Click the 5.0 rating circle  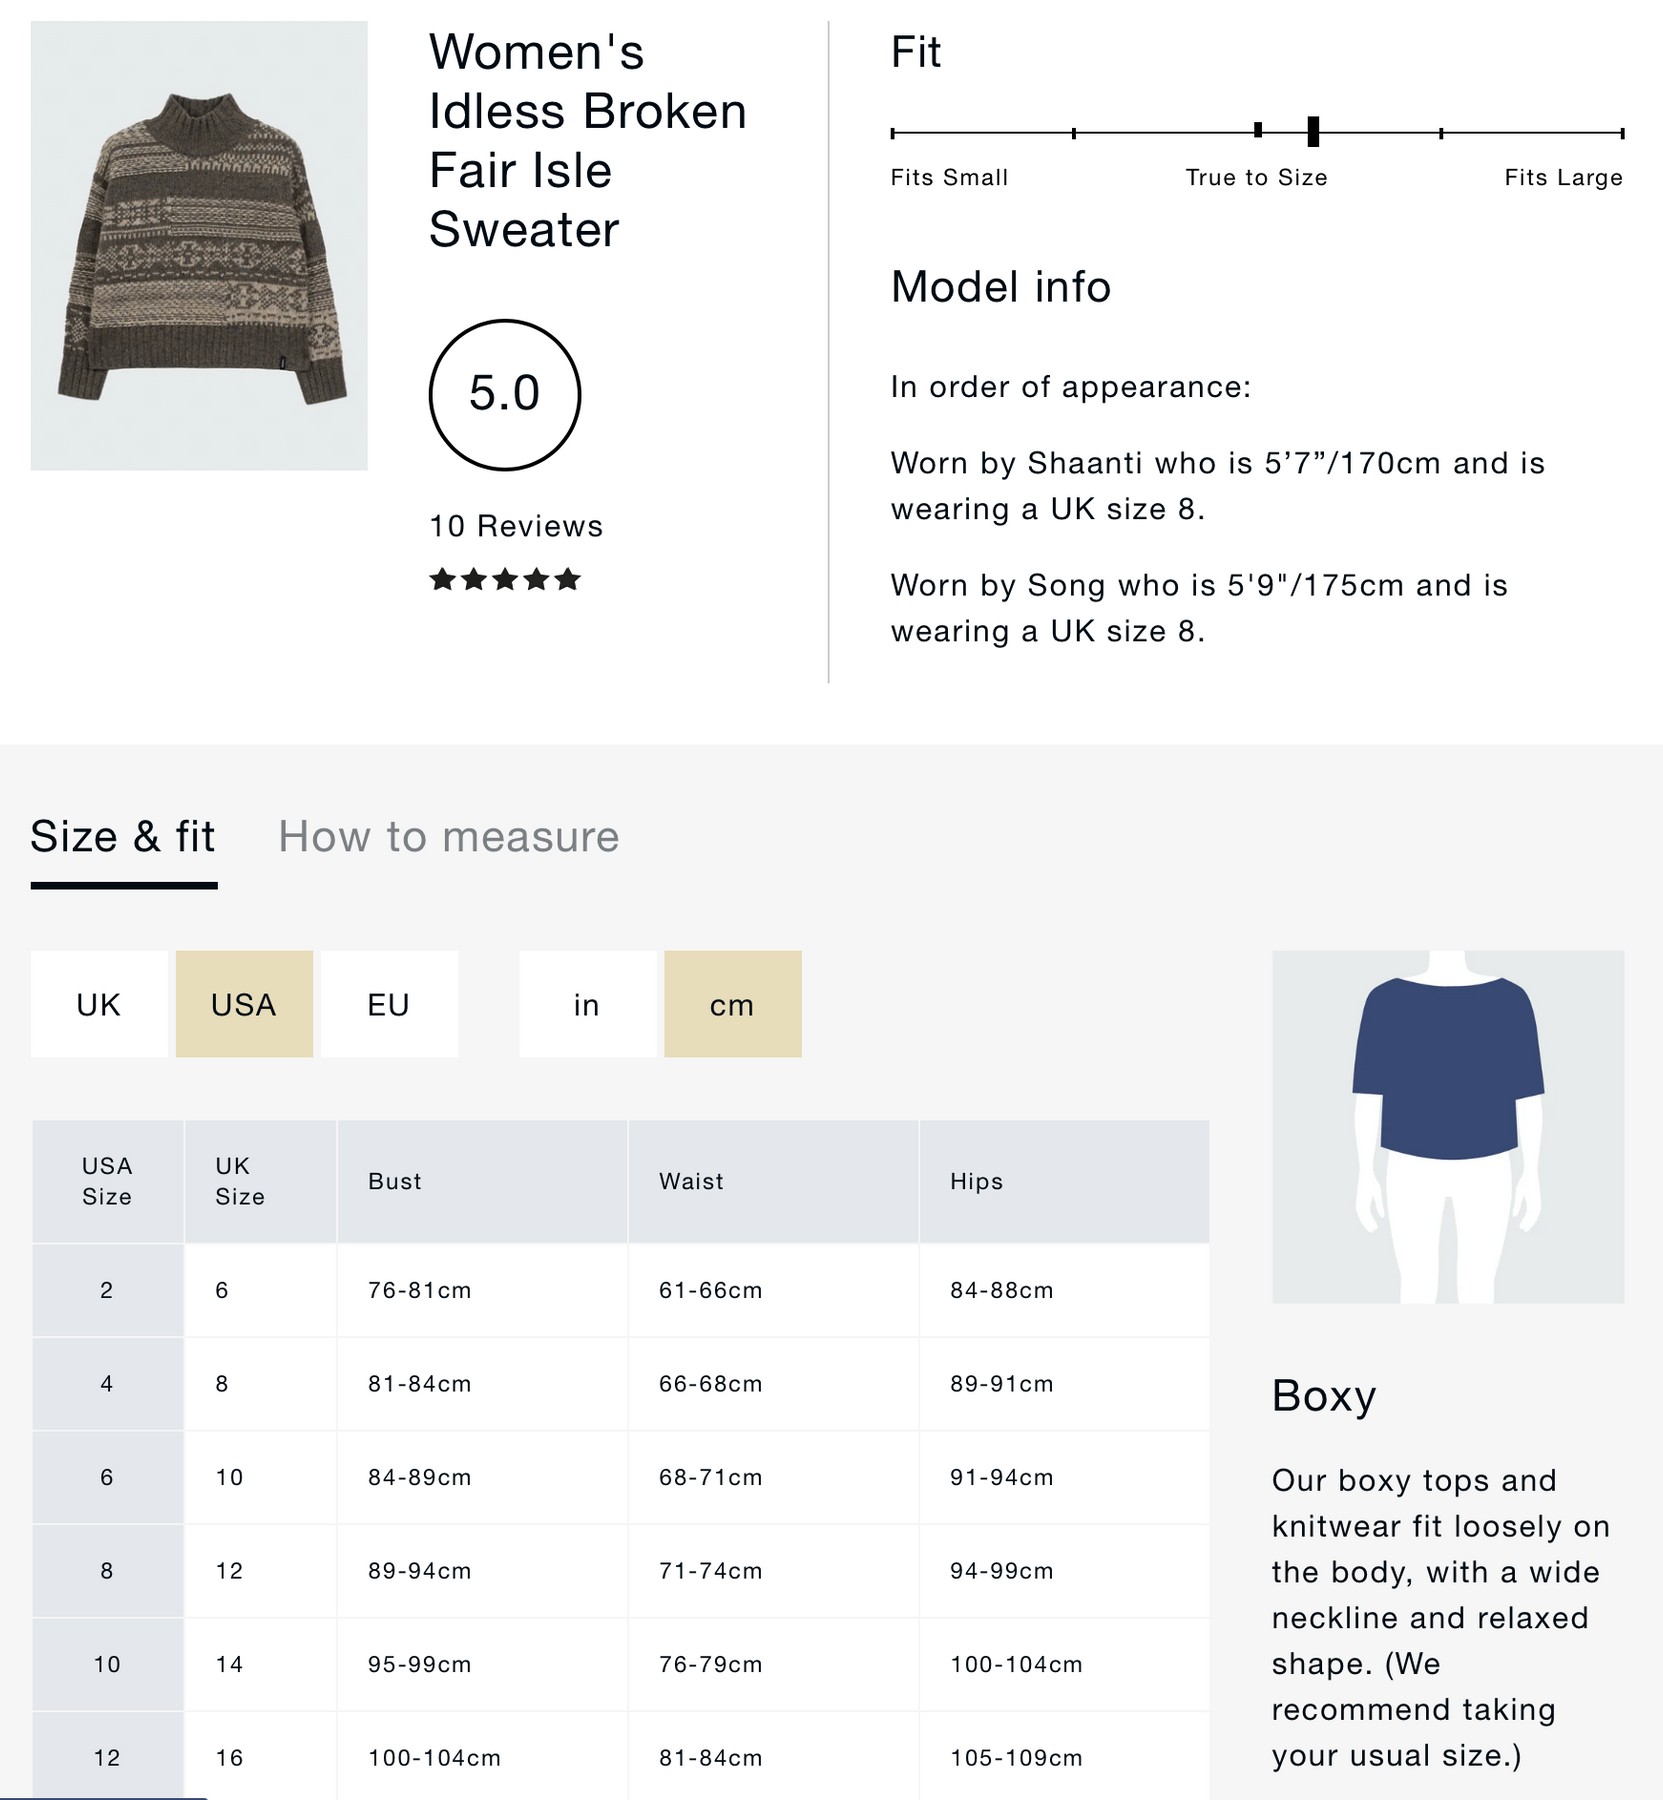click(505, 394)
